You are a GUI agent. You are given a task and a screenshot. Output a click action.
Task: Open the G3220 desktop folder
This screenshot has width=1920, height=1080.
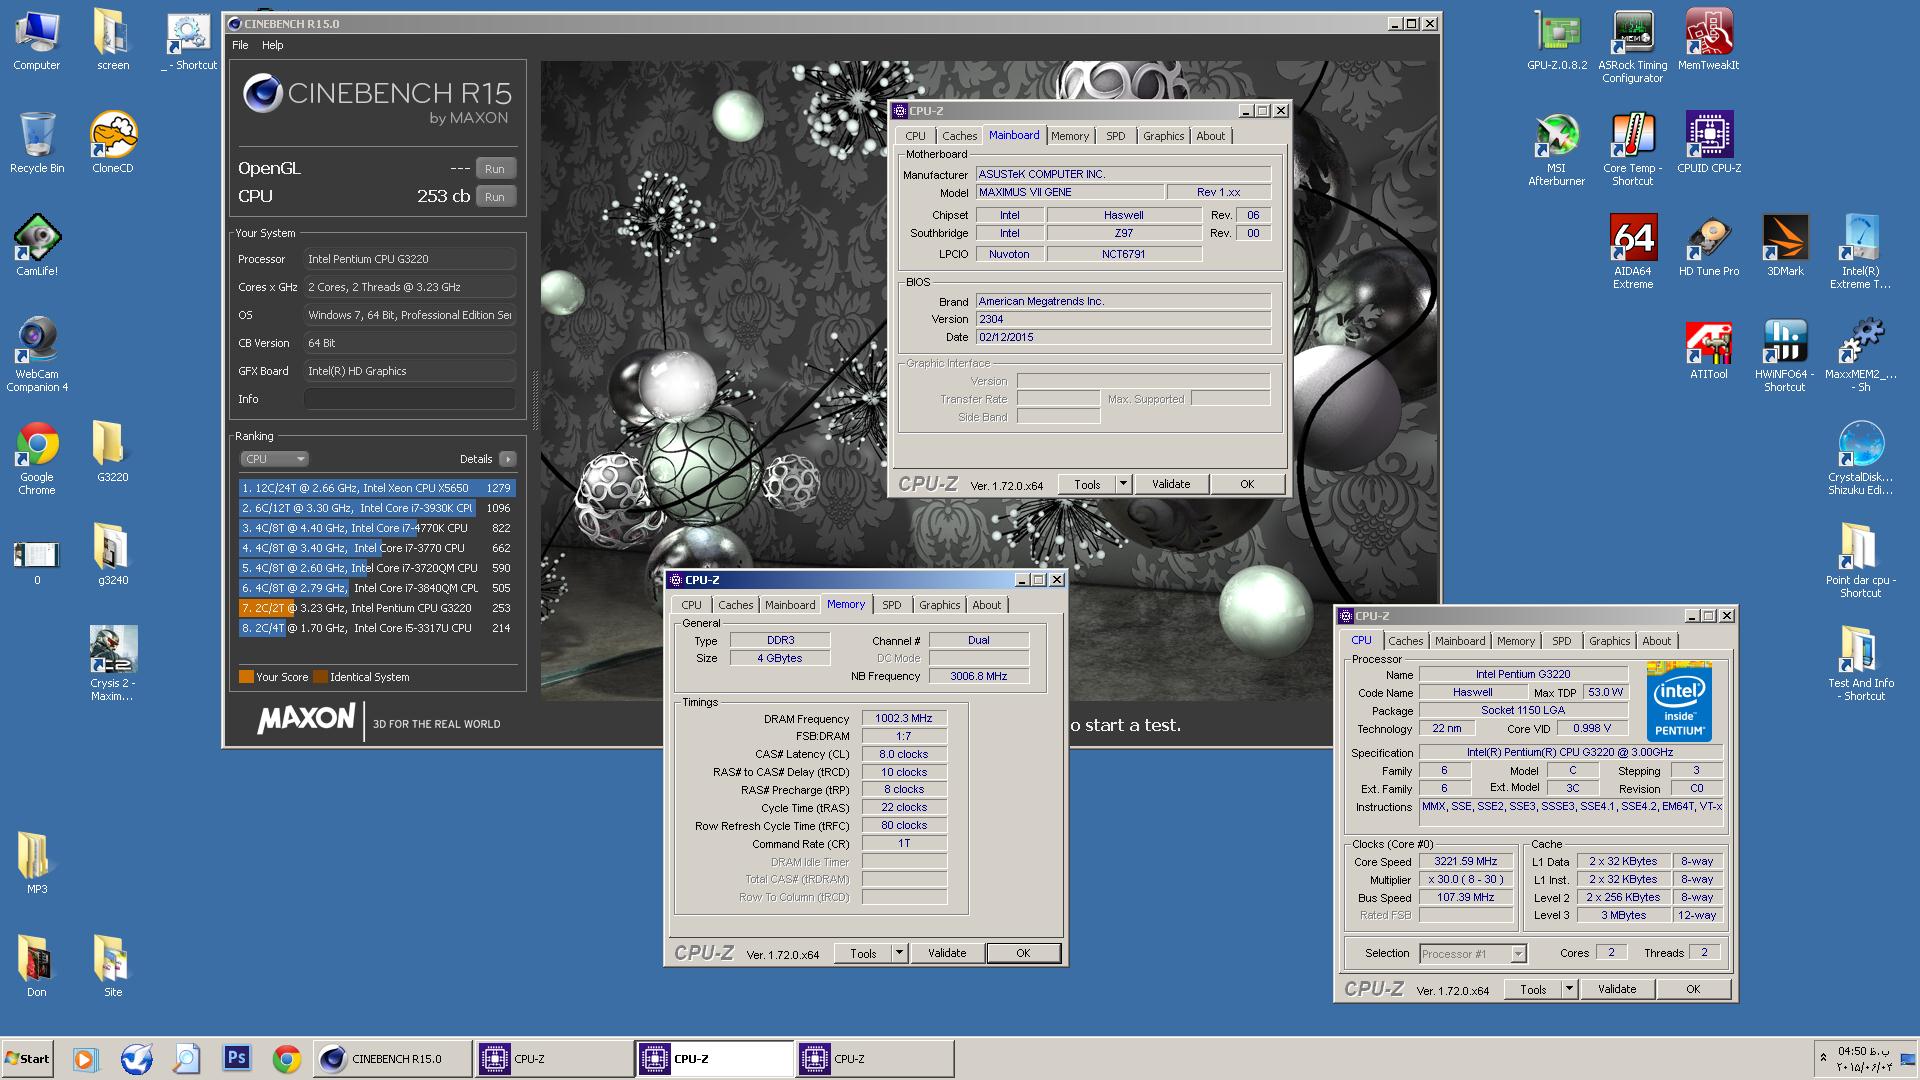coord(113,452)
